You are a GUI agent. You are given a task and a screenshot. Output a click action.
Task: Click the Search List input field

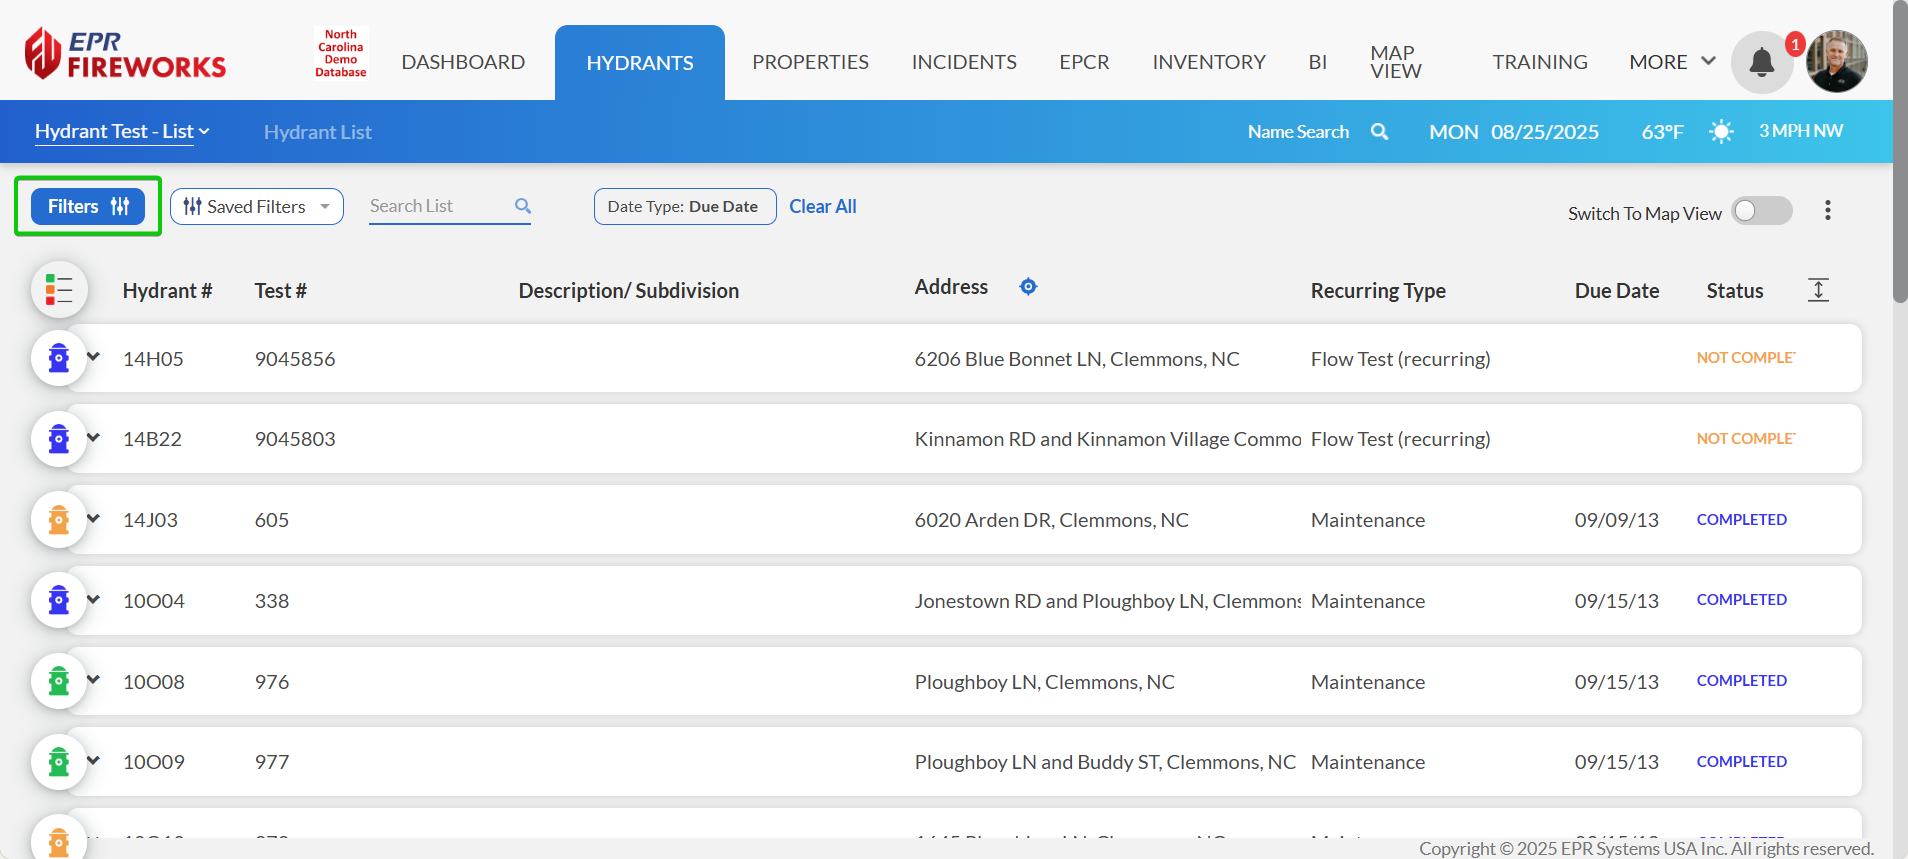(x=438, y=206)
